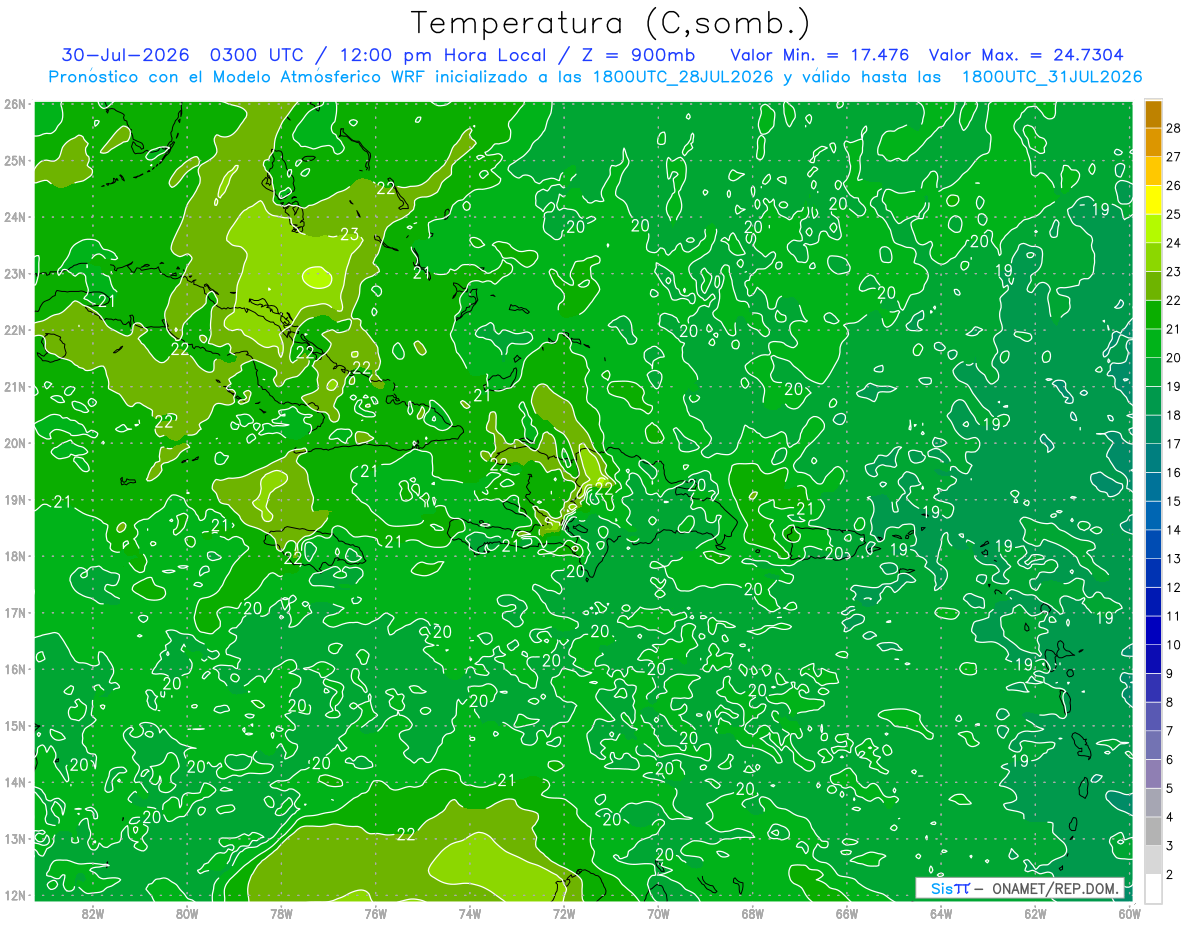Click the "20N" latitude axis label
The width and height of the screenshot is (1200, 927).
point(14,443)
